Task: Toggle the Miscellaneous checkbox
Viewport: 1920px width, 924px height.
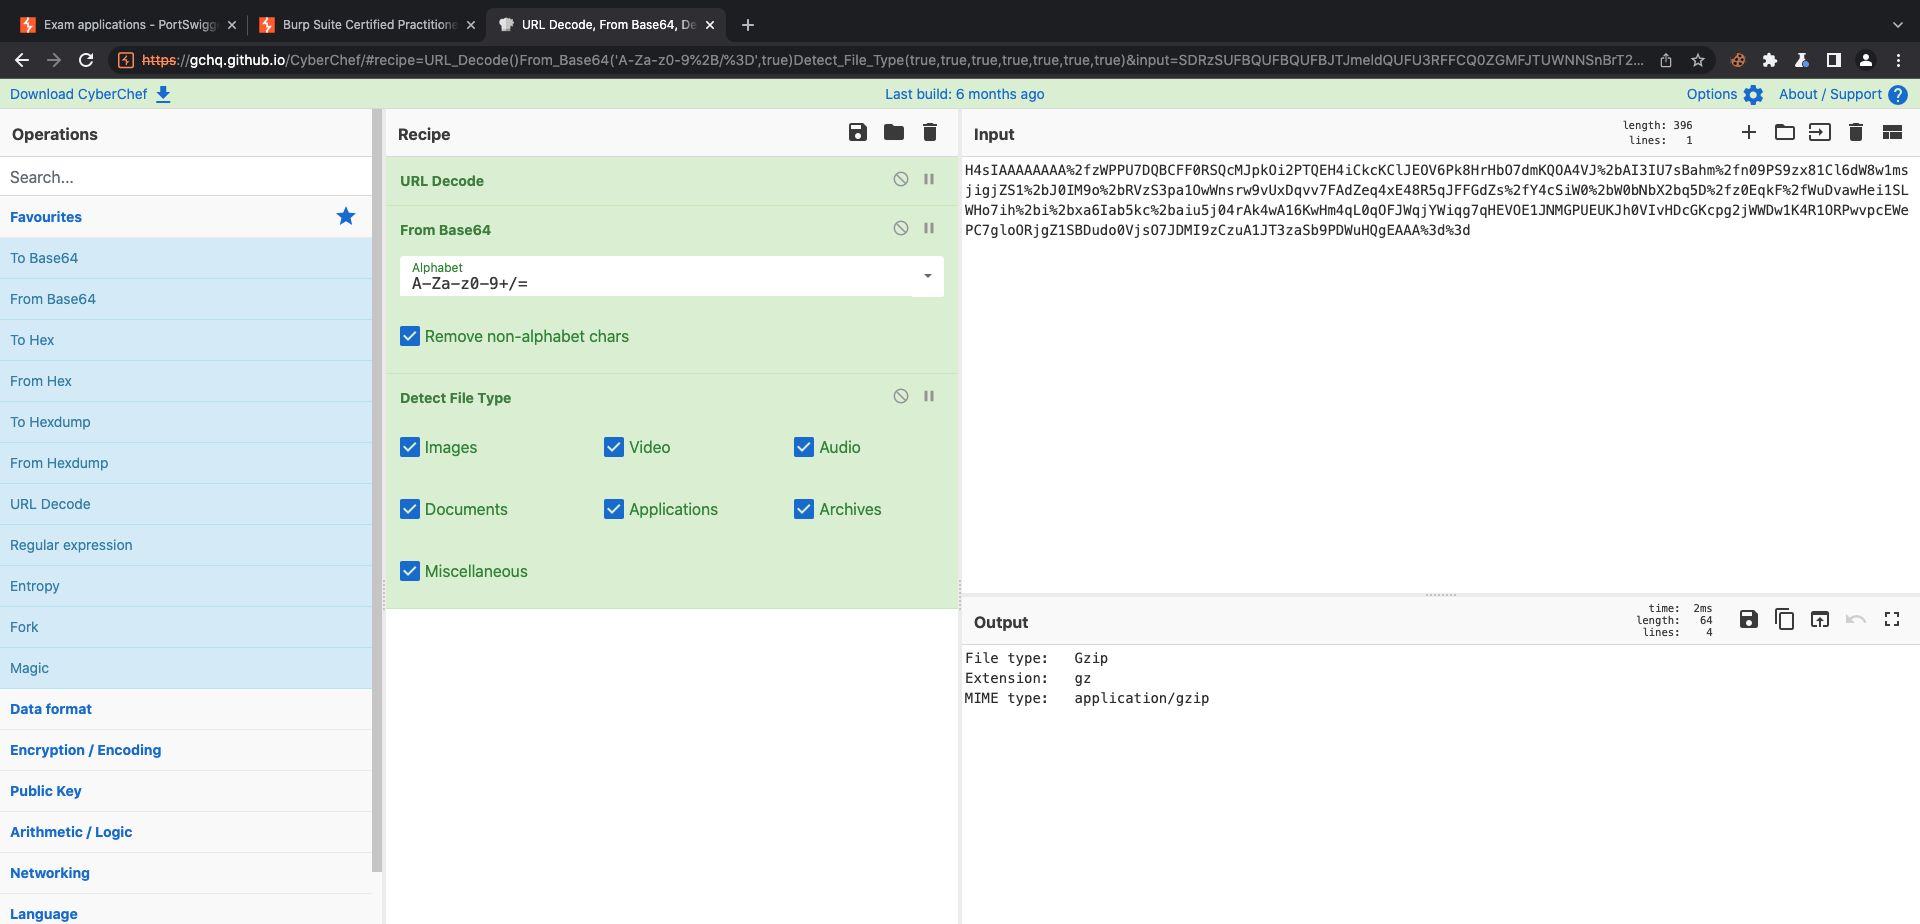Action: (410, 571)
